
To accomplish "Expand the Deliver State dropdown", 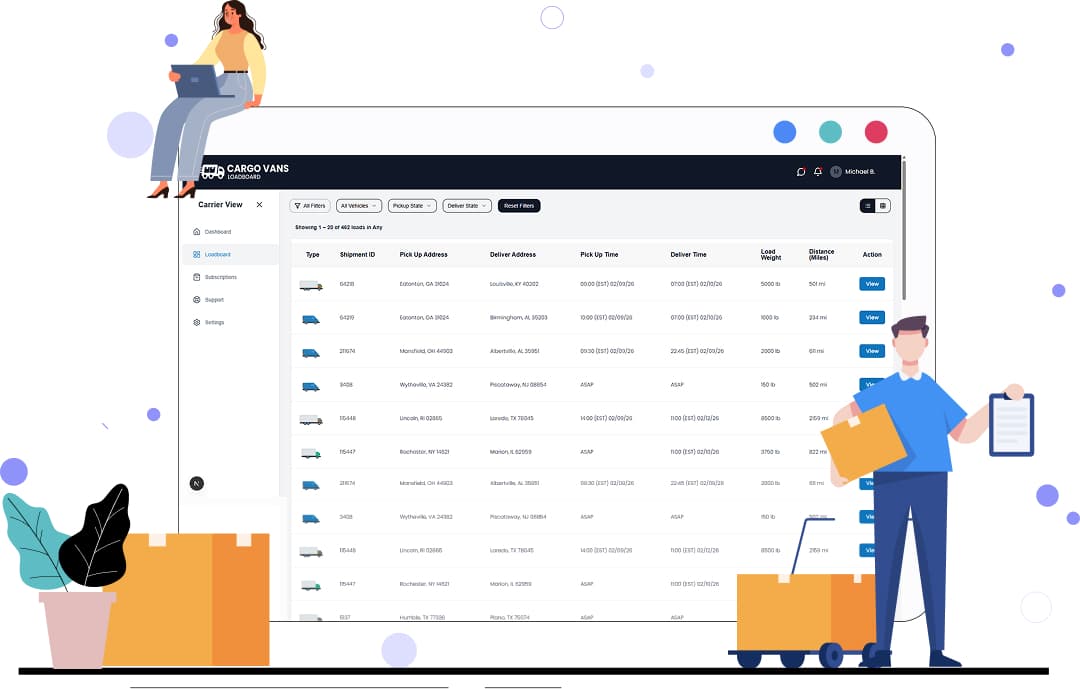I will [x=467, y=206].
